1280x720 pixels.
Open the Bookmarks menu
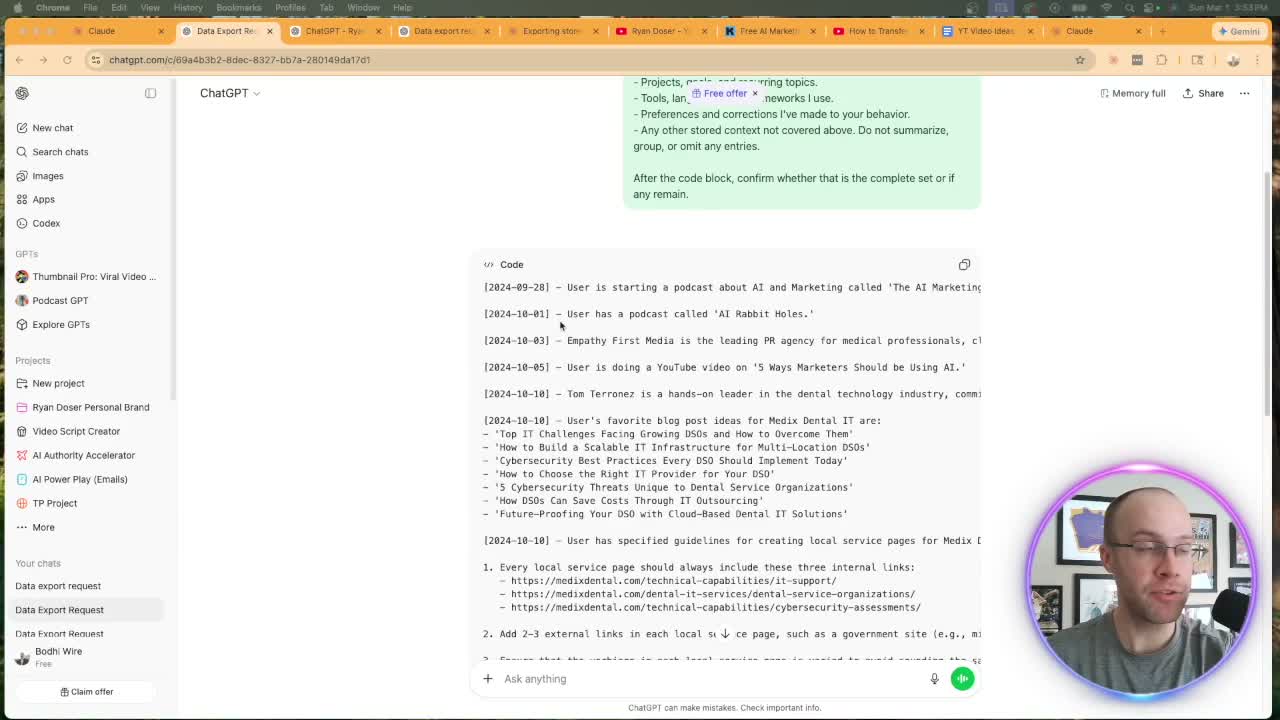click(238, 7)
